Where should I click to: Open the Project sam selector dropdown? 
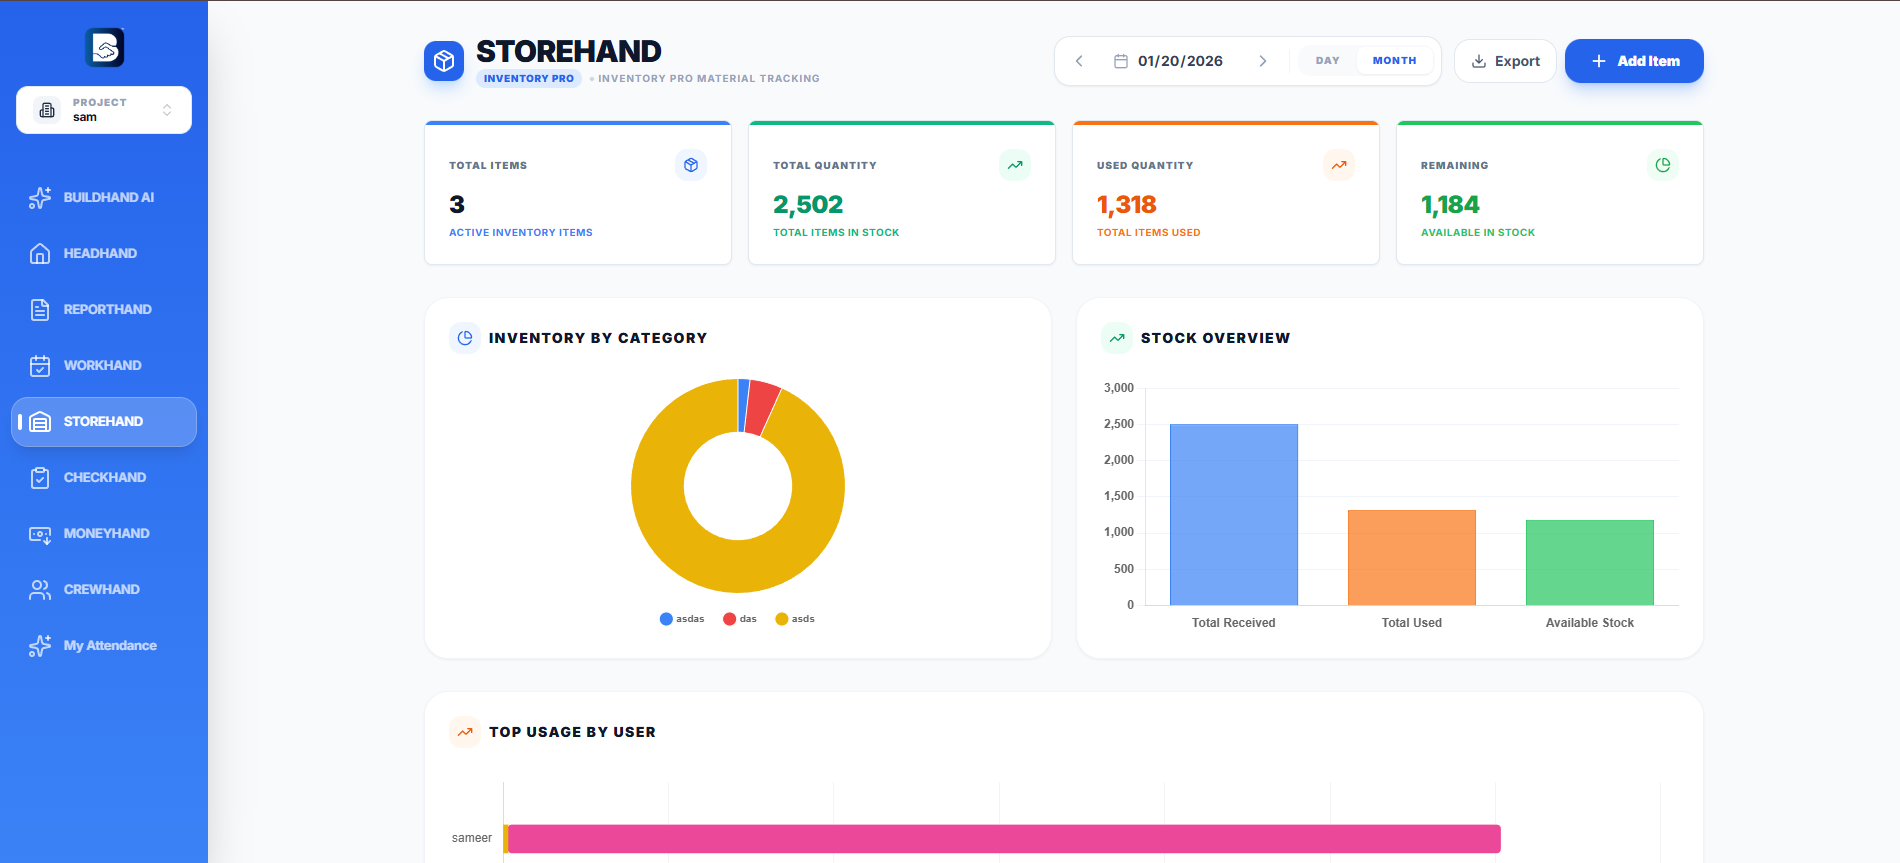(104, 110)
